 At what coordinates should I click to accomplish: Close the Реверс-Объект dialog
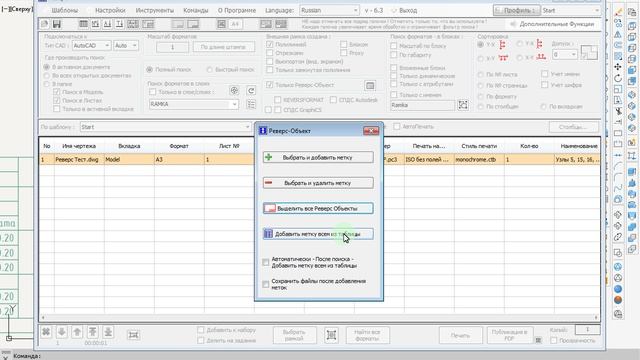pyautogui.click(x=371, y=131)
